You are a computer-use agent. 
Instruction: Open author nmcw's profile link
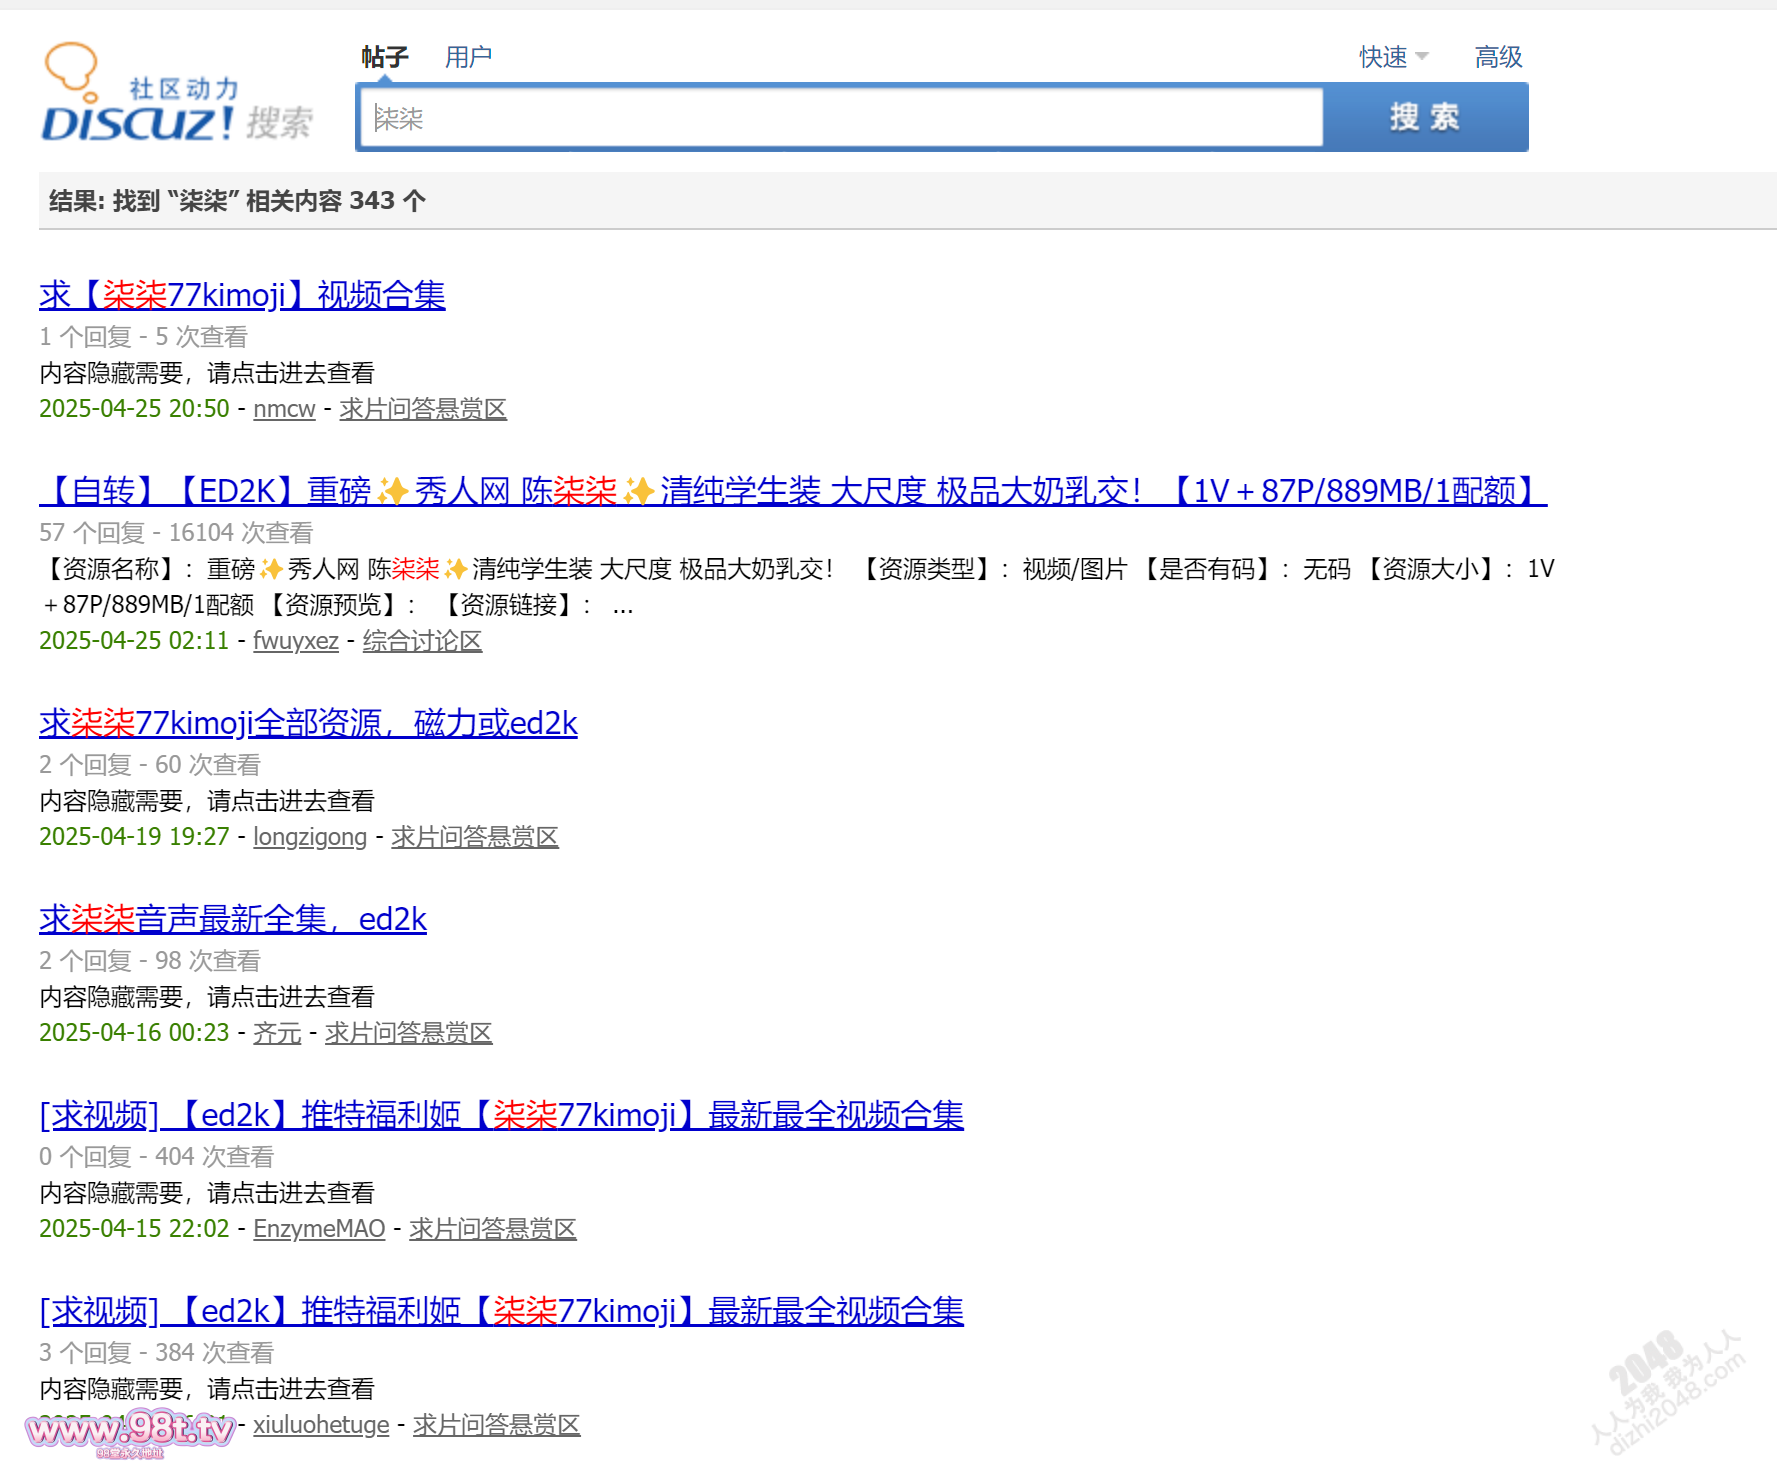click(x=284, y=409)
